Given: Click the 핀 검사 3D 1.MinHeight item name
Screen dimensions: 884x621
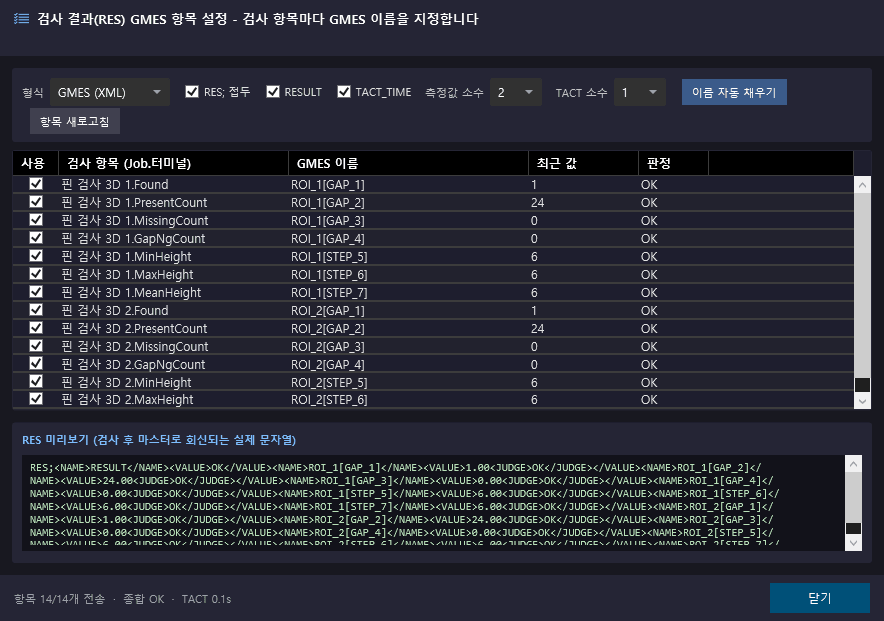Looking at the screenshot, I should 126,256.
